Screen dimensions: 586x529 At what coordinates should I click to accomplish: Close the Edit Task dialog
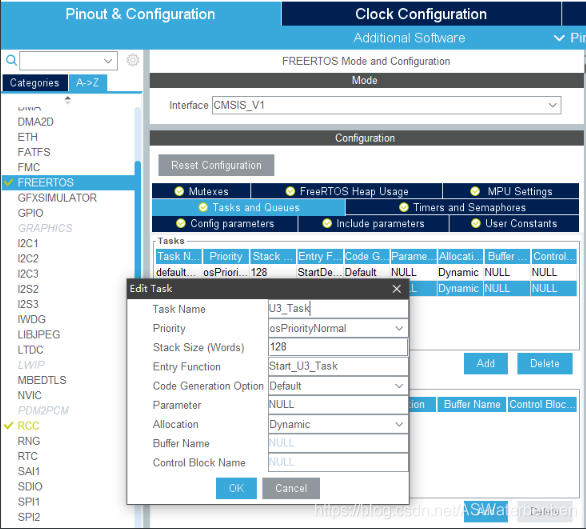pos(397,289)
